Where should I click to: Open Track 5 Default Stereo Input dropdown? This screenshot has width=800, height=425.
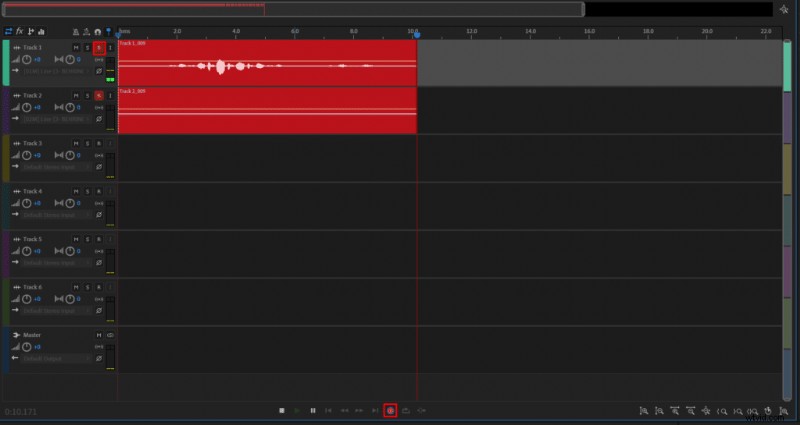(56, 263)
